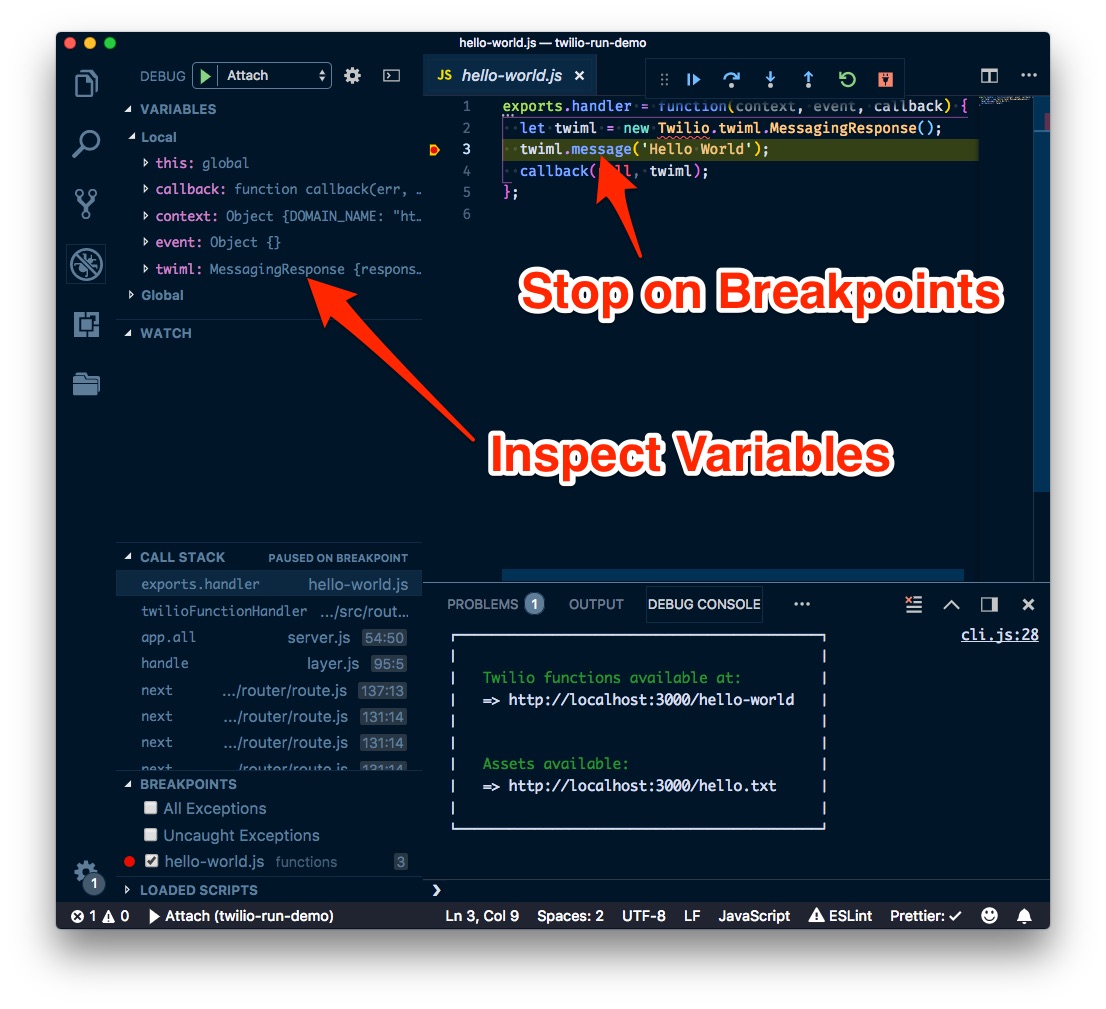Expand the twiml MessagingResponse variable

[x=145, y=269]
